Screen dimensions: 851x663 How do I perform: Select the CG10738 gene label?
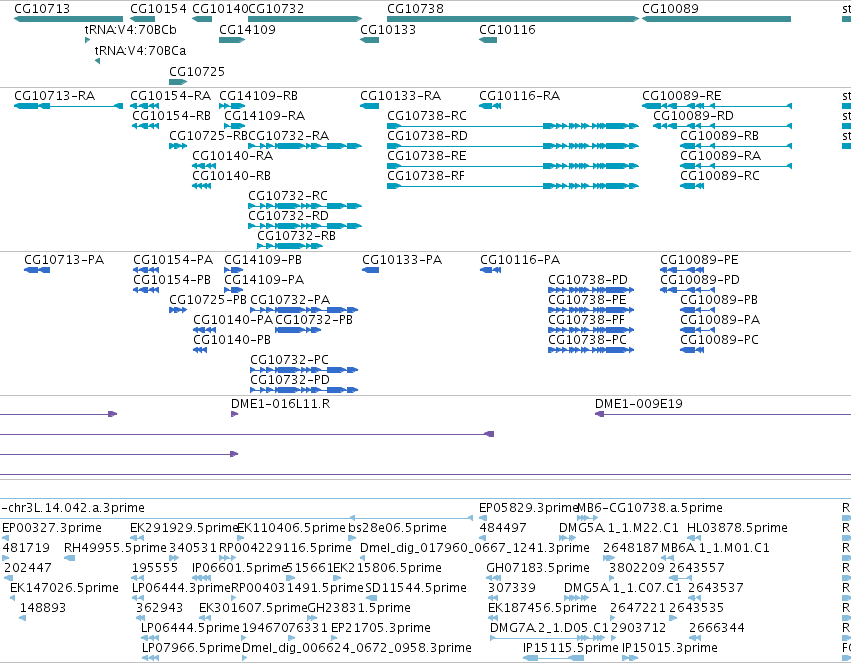(415, 9)
